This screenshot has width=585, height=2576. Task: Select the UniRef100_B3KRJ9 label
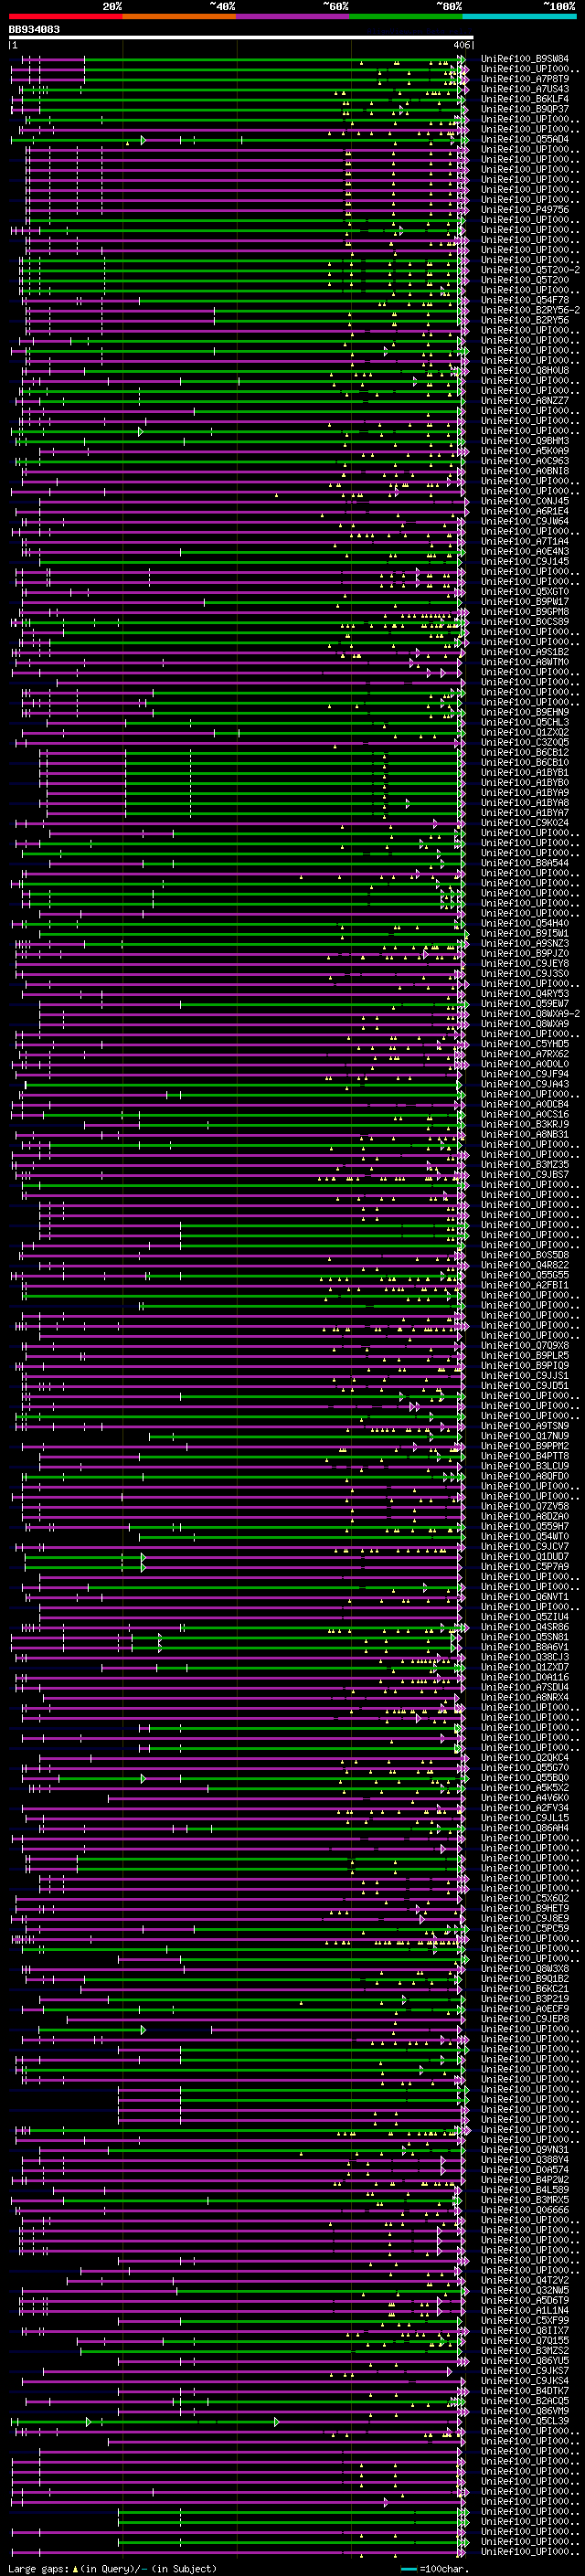(x=525, y=1124)
